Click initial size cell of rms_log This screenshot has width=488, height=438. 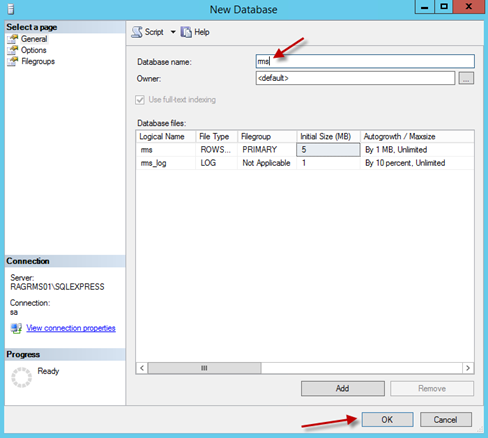tap(328, 163)
